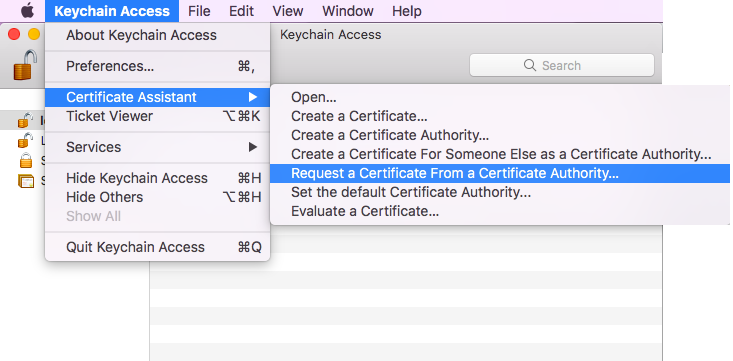Select the certificate-style keychain sidebar icon
Viewport: 733px width, 361px height.
[x=26, y=180]
